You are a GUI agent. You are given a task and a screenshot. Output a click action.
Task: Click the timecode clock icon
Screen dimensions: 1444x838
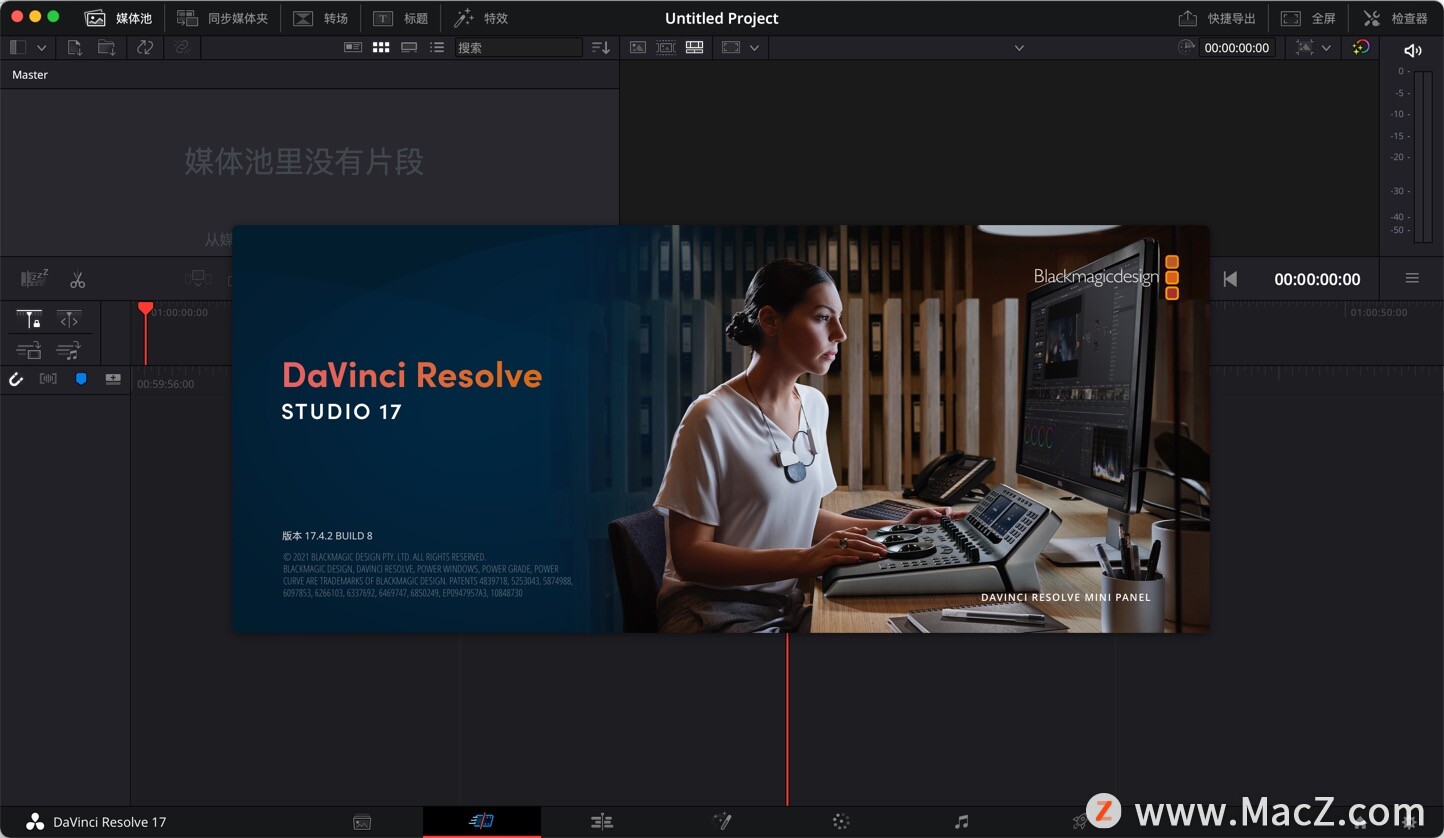1186,47
